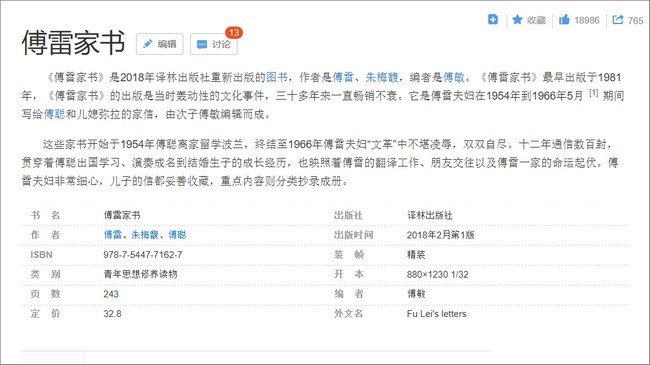Screen dimensions: 650x365
Task: Click the share count 765
Action: [x=635, y=20]
